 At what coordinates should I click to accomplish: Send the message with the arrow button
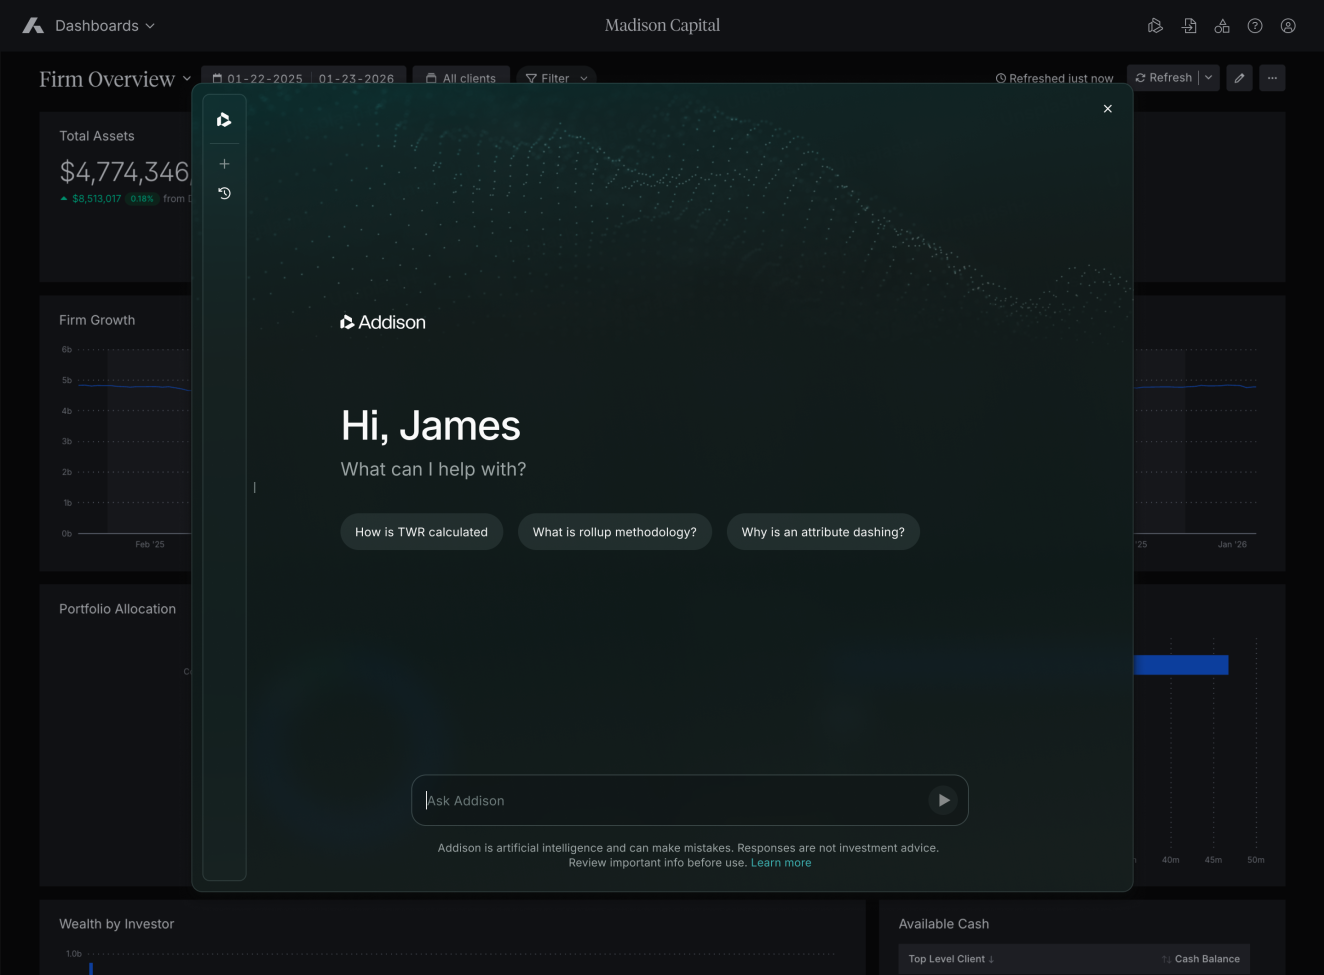(943, 800)
